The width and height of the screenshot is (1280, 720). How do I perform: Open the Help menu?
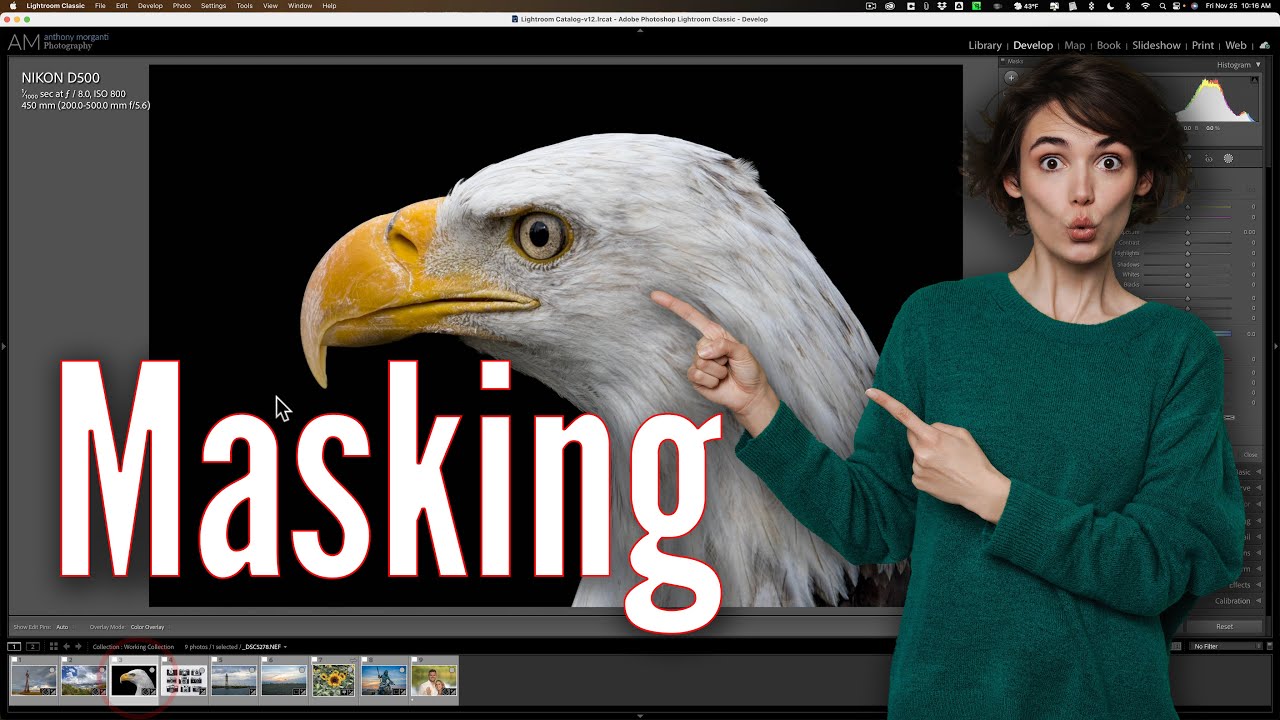point(329,6)
